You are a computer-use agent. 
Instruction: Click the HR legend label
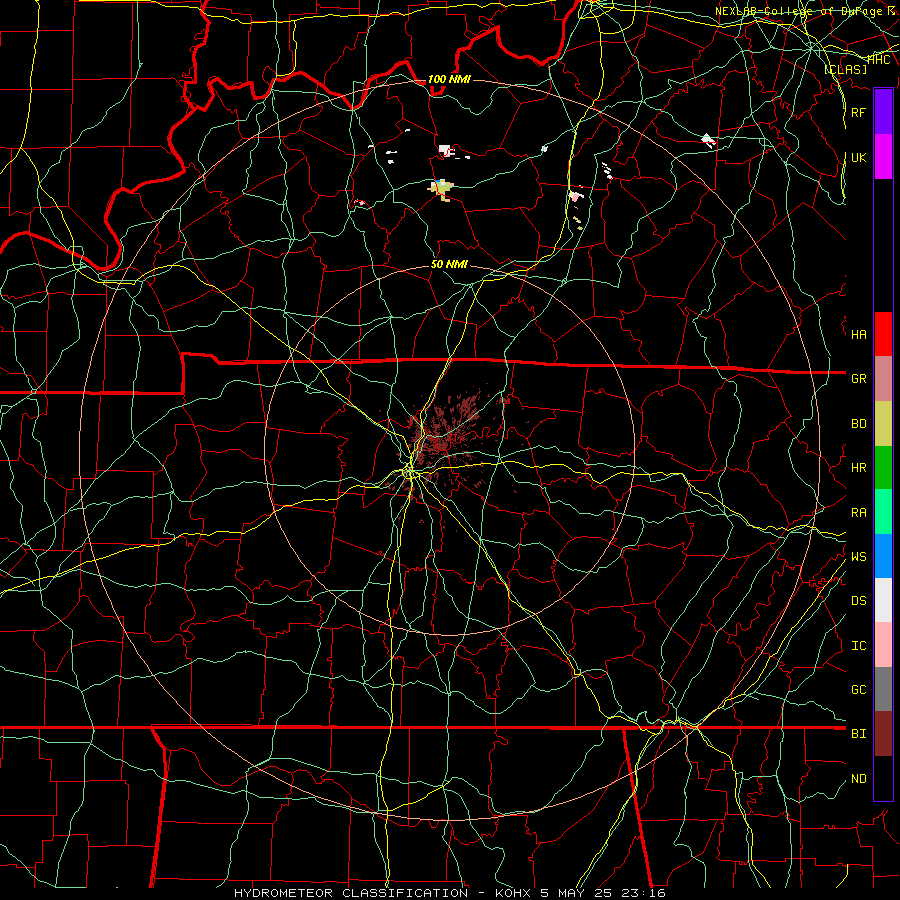[858, 468]
